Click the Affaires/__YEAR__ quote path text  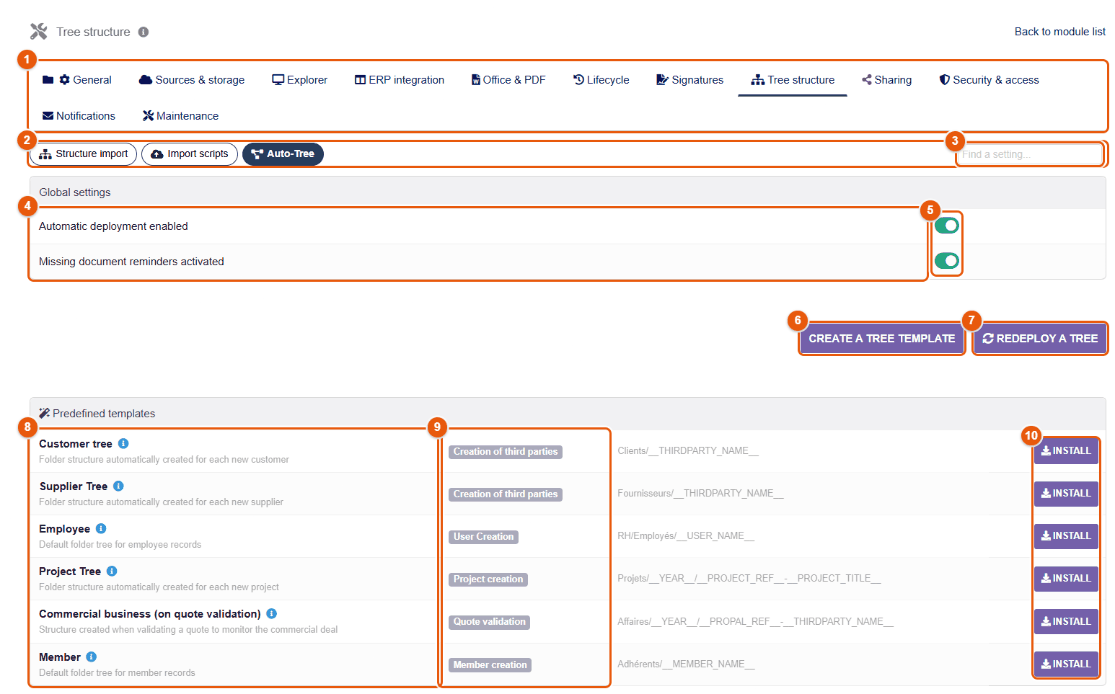click(x=755, y=621)
